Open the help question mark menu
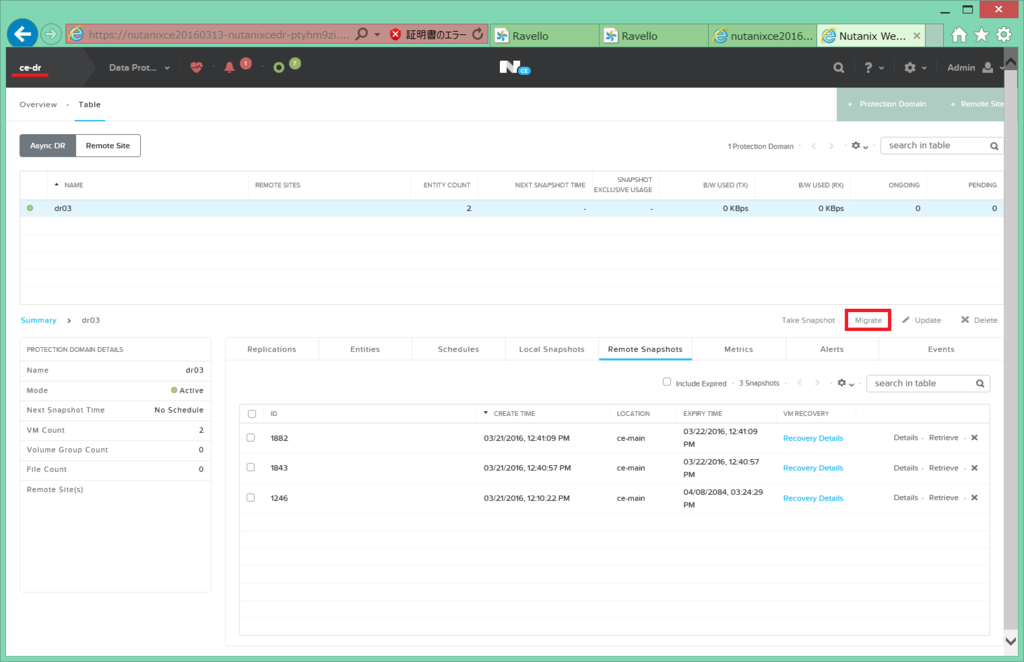 coord(874,67)
